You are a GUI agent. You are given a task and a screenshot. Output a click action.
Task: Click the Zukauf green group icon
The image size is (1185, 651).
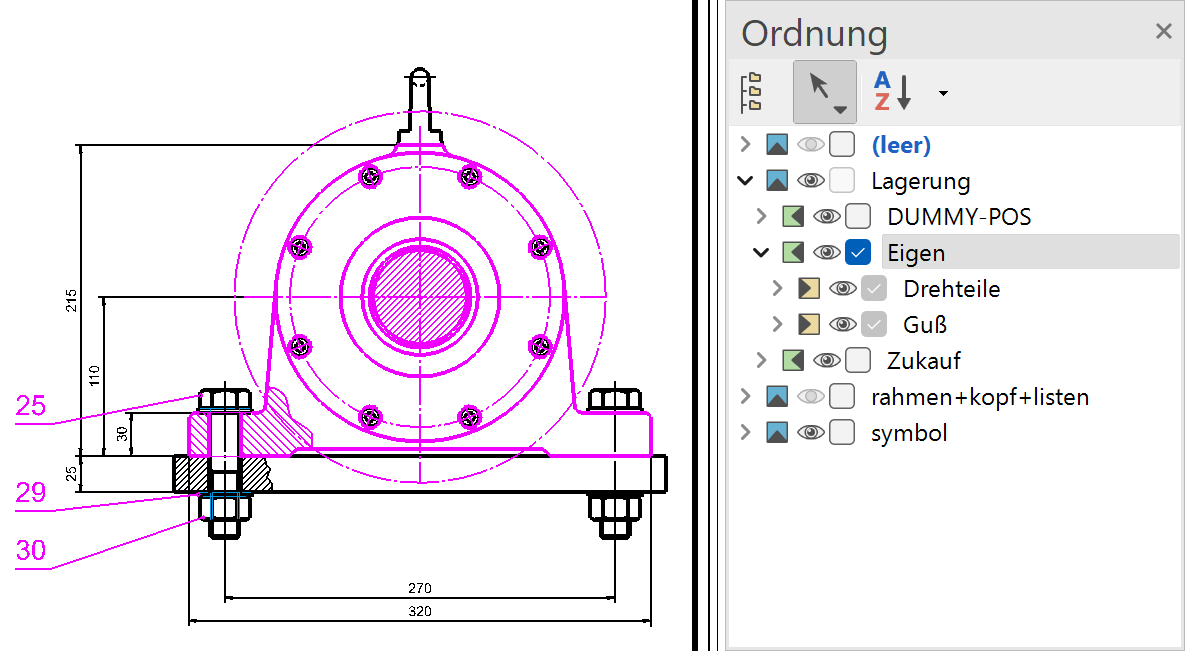(793, 361)
